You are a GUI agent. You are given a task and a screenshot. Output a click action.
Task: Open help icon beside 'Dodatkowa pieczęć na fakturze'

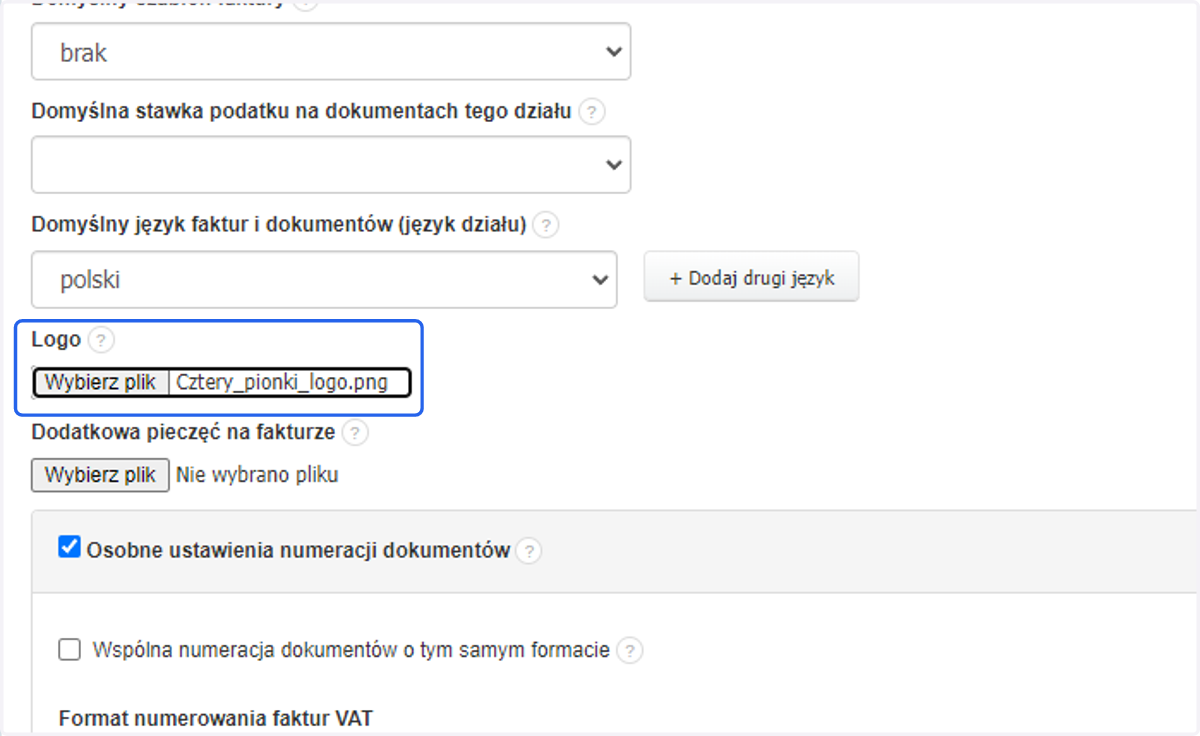pos(355,433)
